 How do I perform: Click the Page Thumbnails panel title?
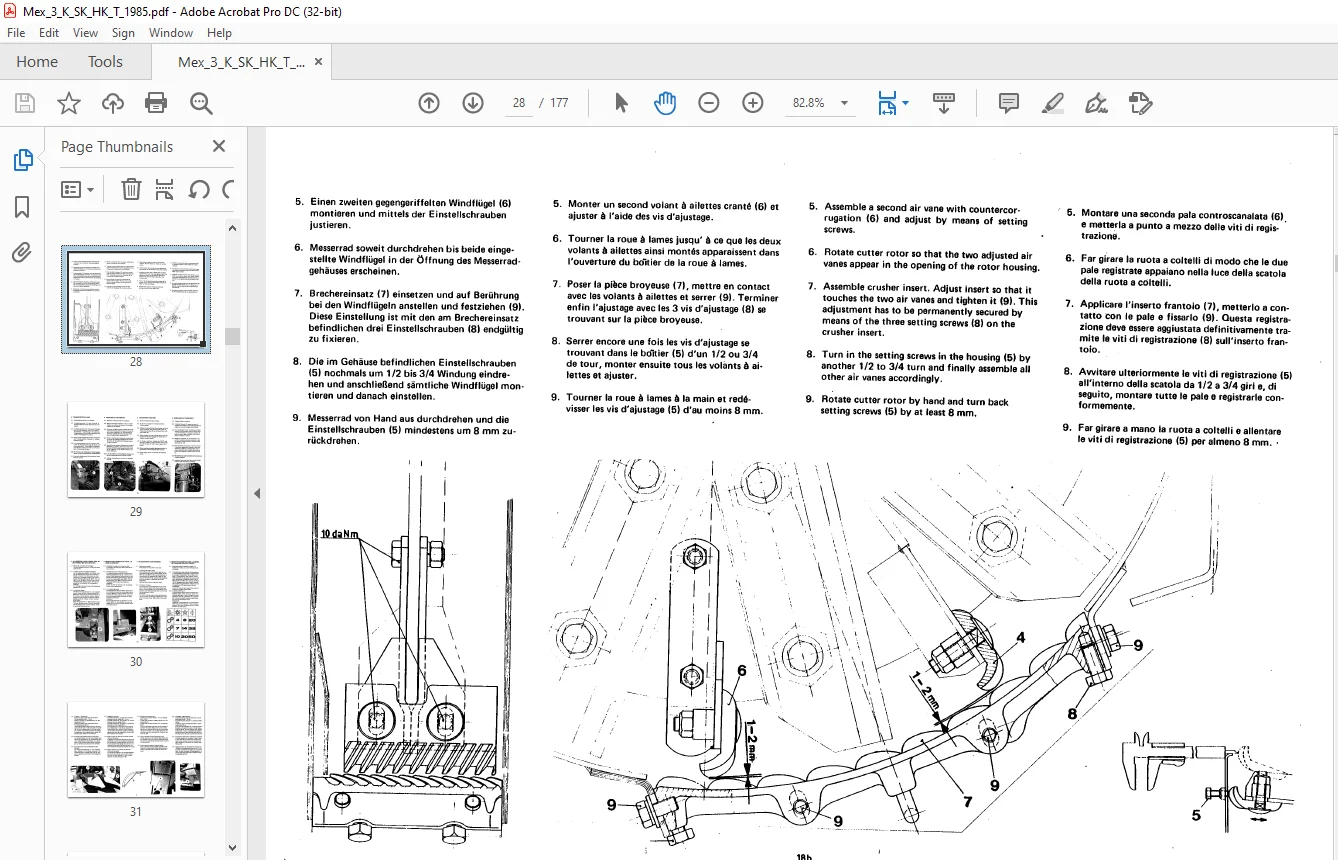(x=117, y=146)
